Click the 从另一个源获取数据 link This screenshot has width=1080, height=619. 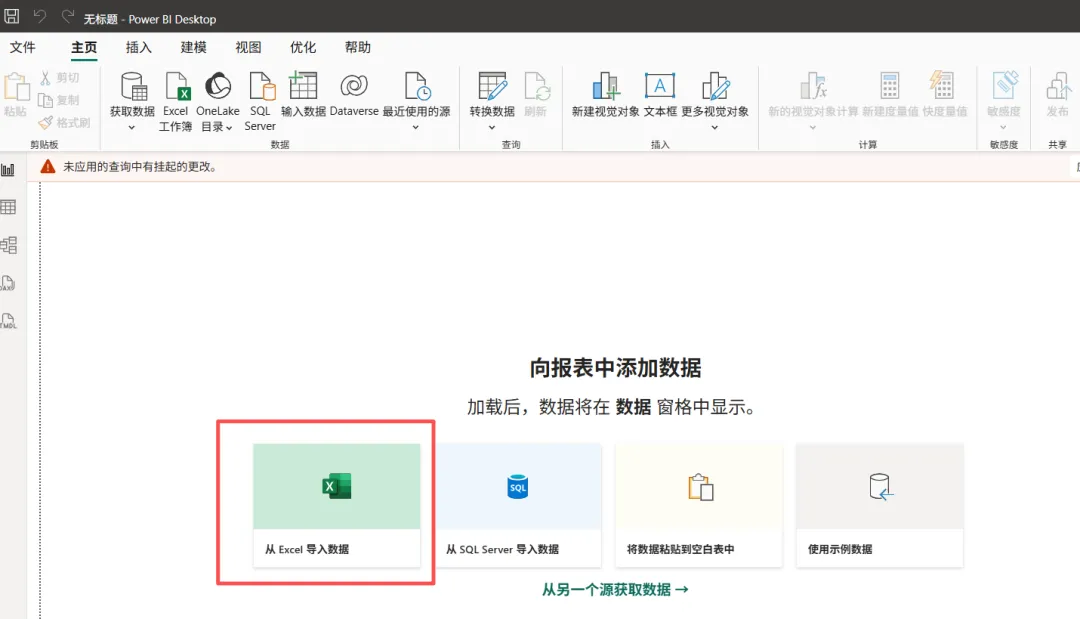[x=615, y=589]
